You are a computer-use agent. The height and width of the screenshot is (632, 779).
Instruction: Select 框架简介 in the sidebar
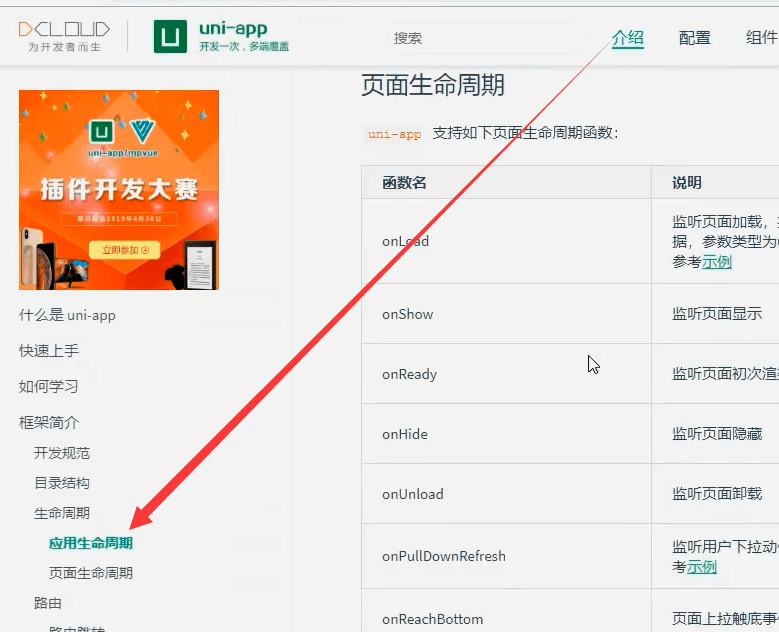coord(49,422)
